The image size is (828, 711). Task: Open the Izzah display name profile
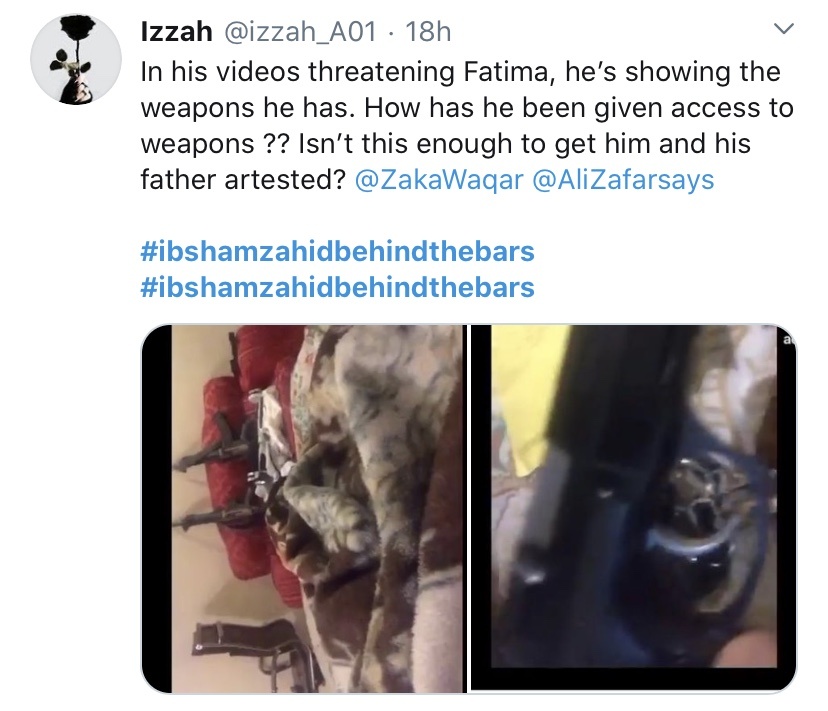pos(176,32)
